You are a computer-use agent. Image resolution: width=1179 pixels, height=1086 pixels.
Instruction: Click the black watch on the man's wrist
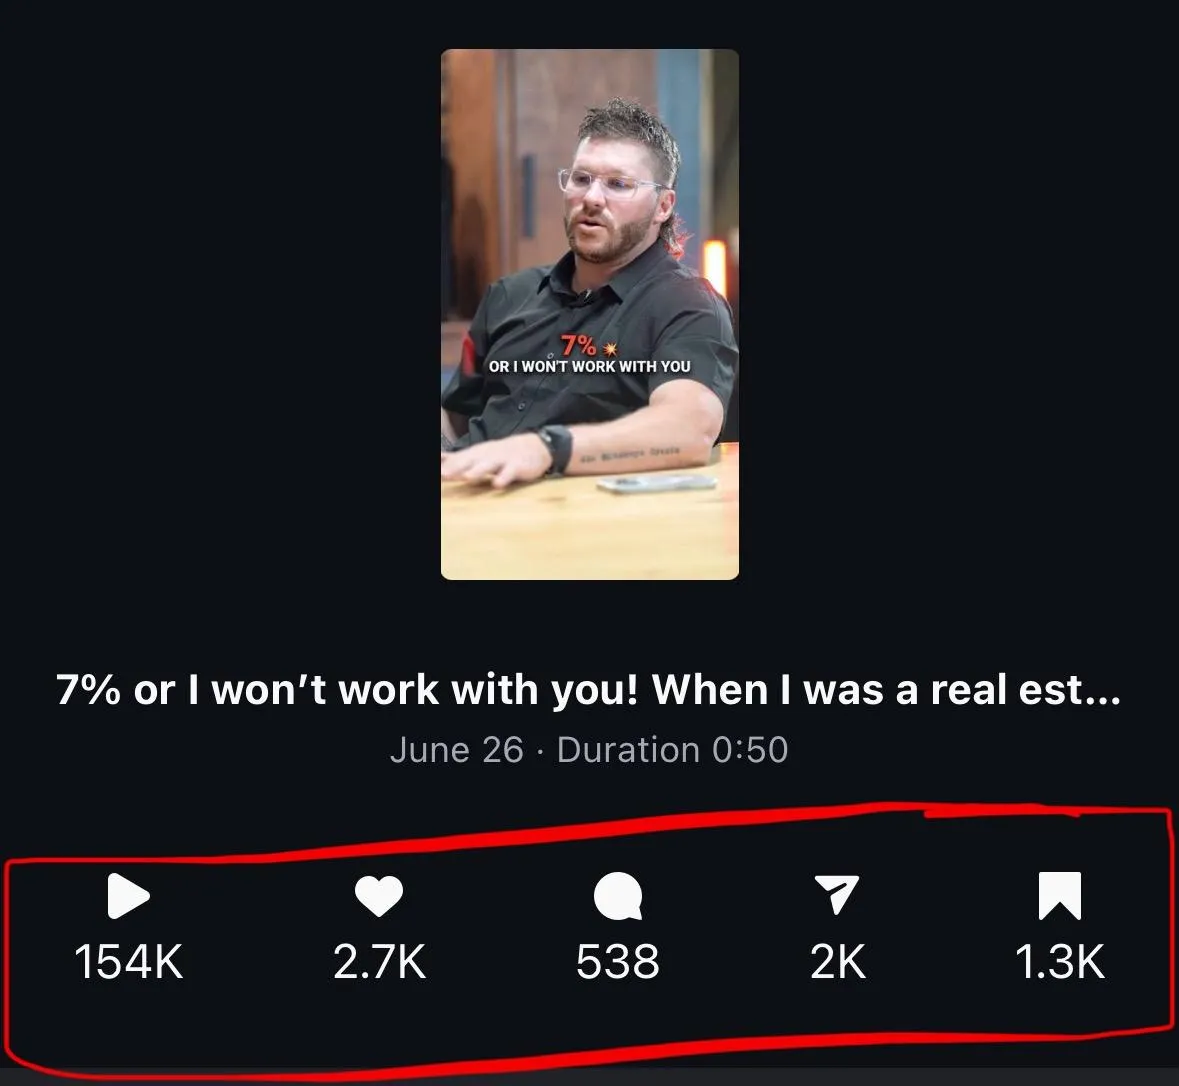(x=556, y=447)
